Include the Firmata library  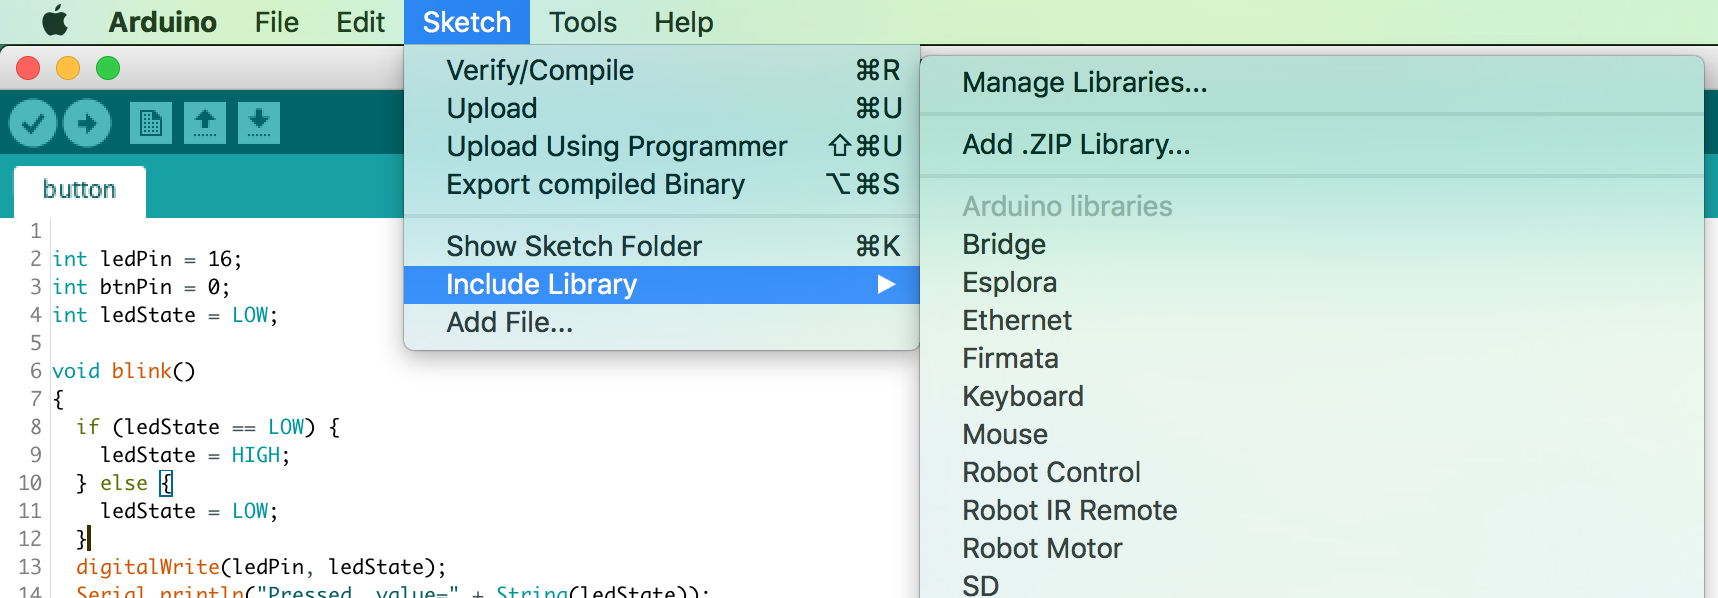(x=1311, y=358)
